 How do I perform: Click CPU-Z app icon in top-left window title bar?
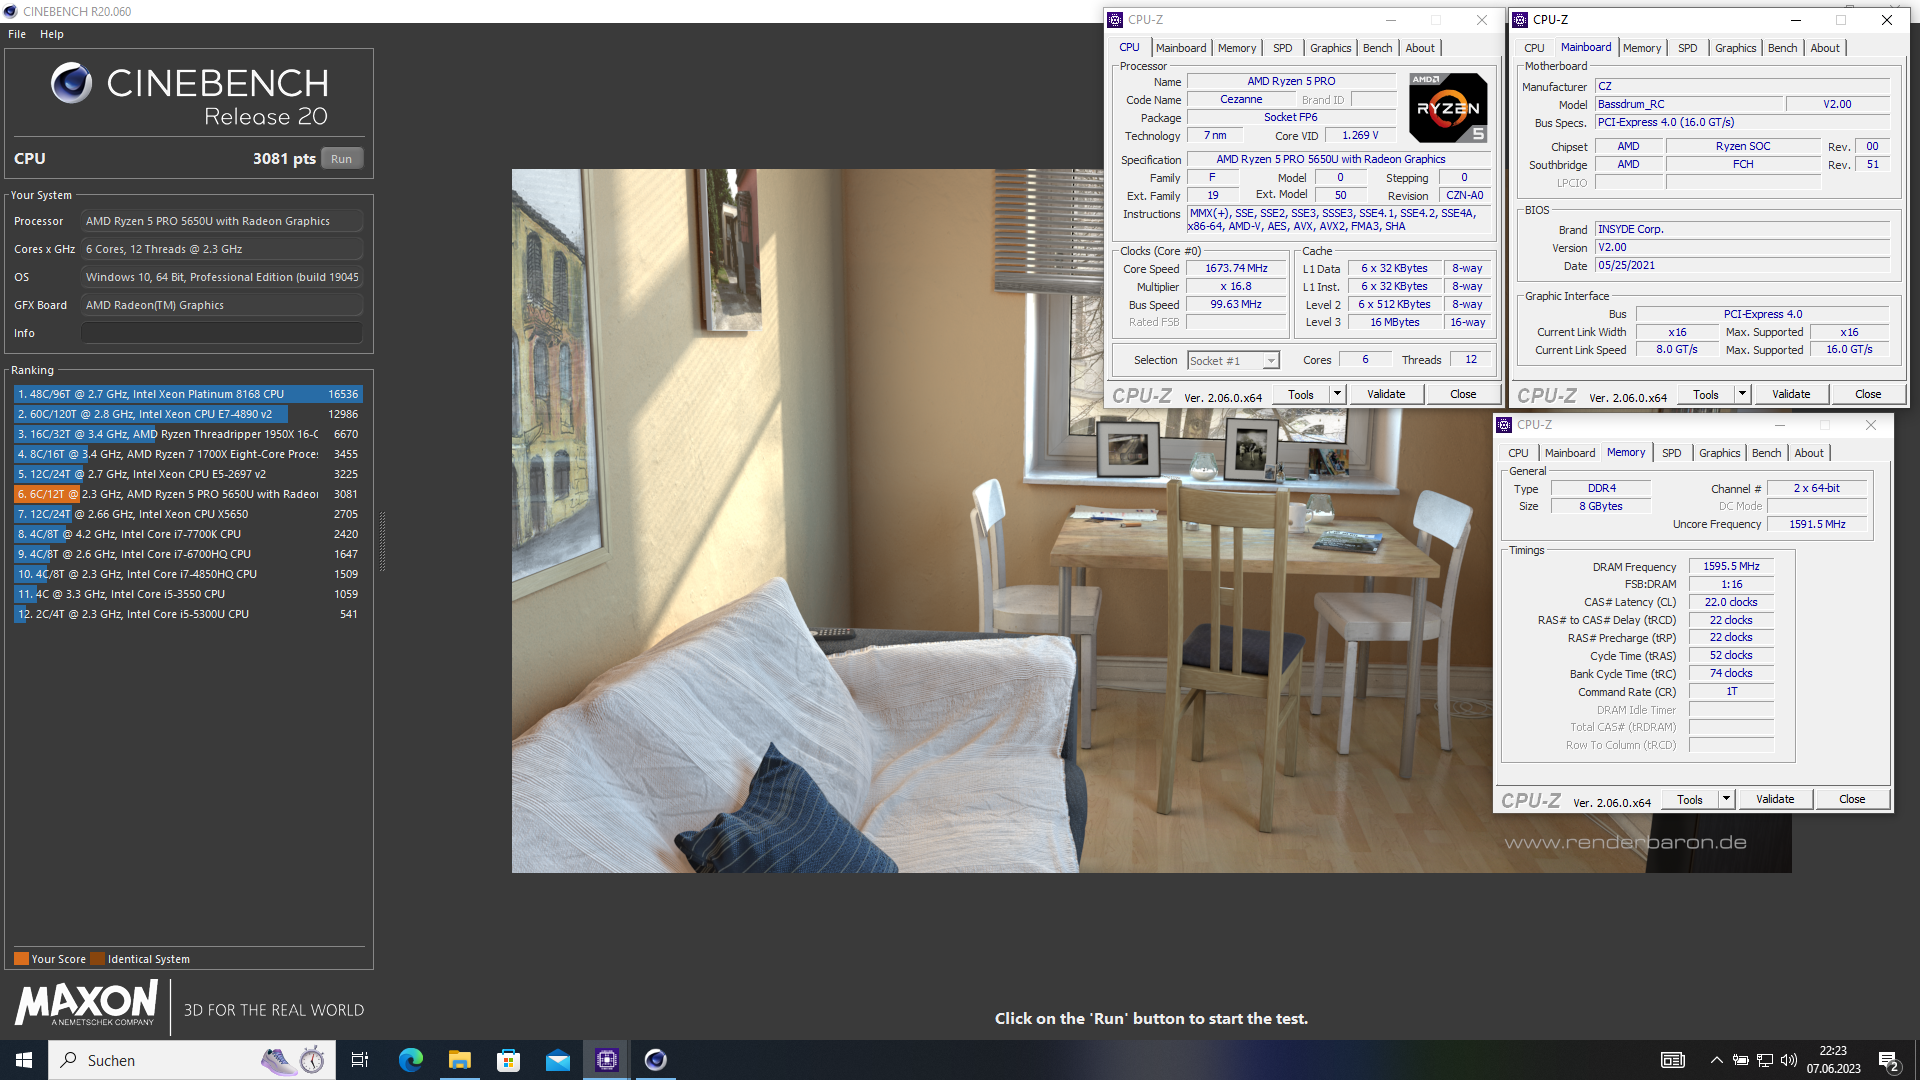click(x=1115, y=20)
